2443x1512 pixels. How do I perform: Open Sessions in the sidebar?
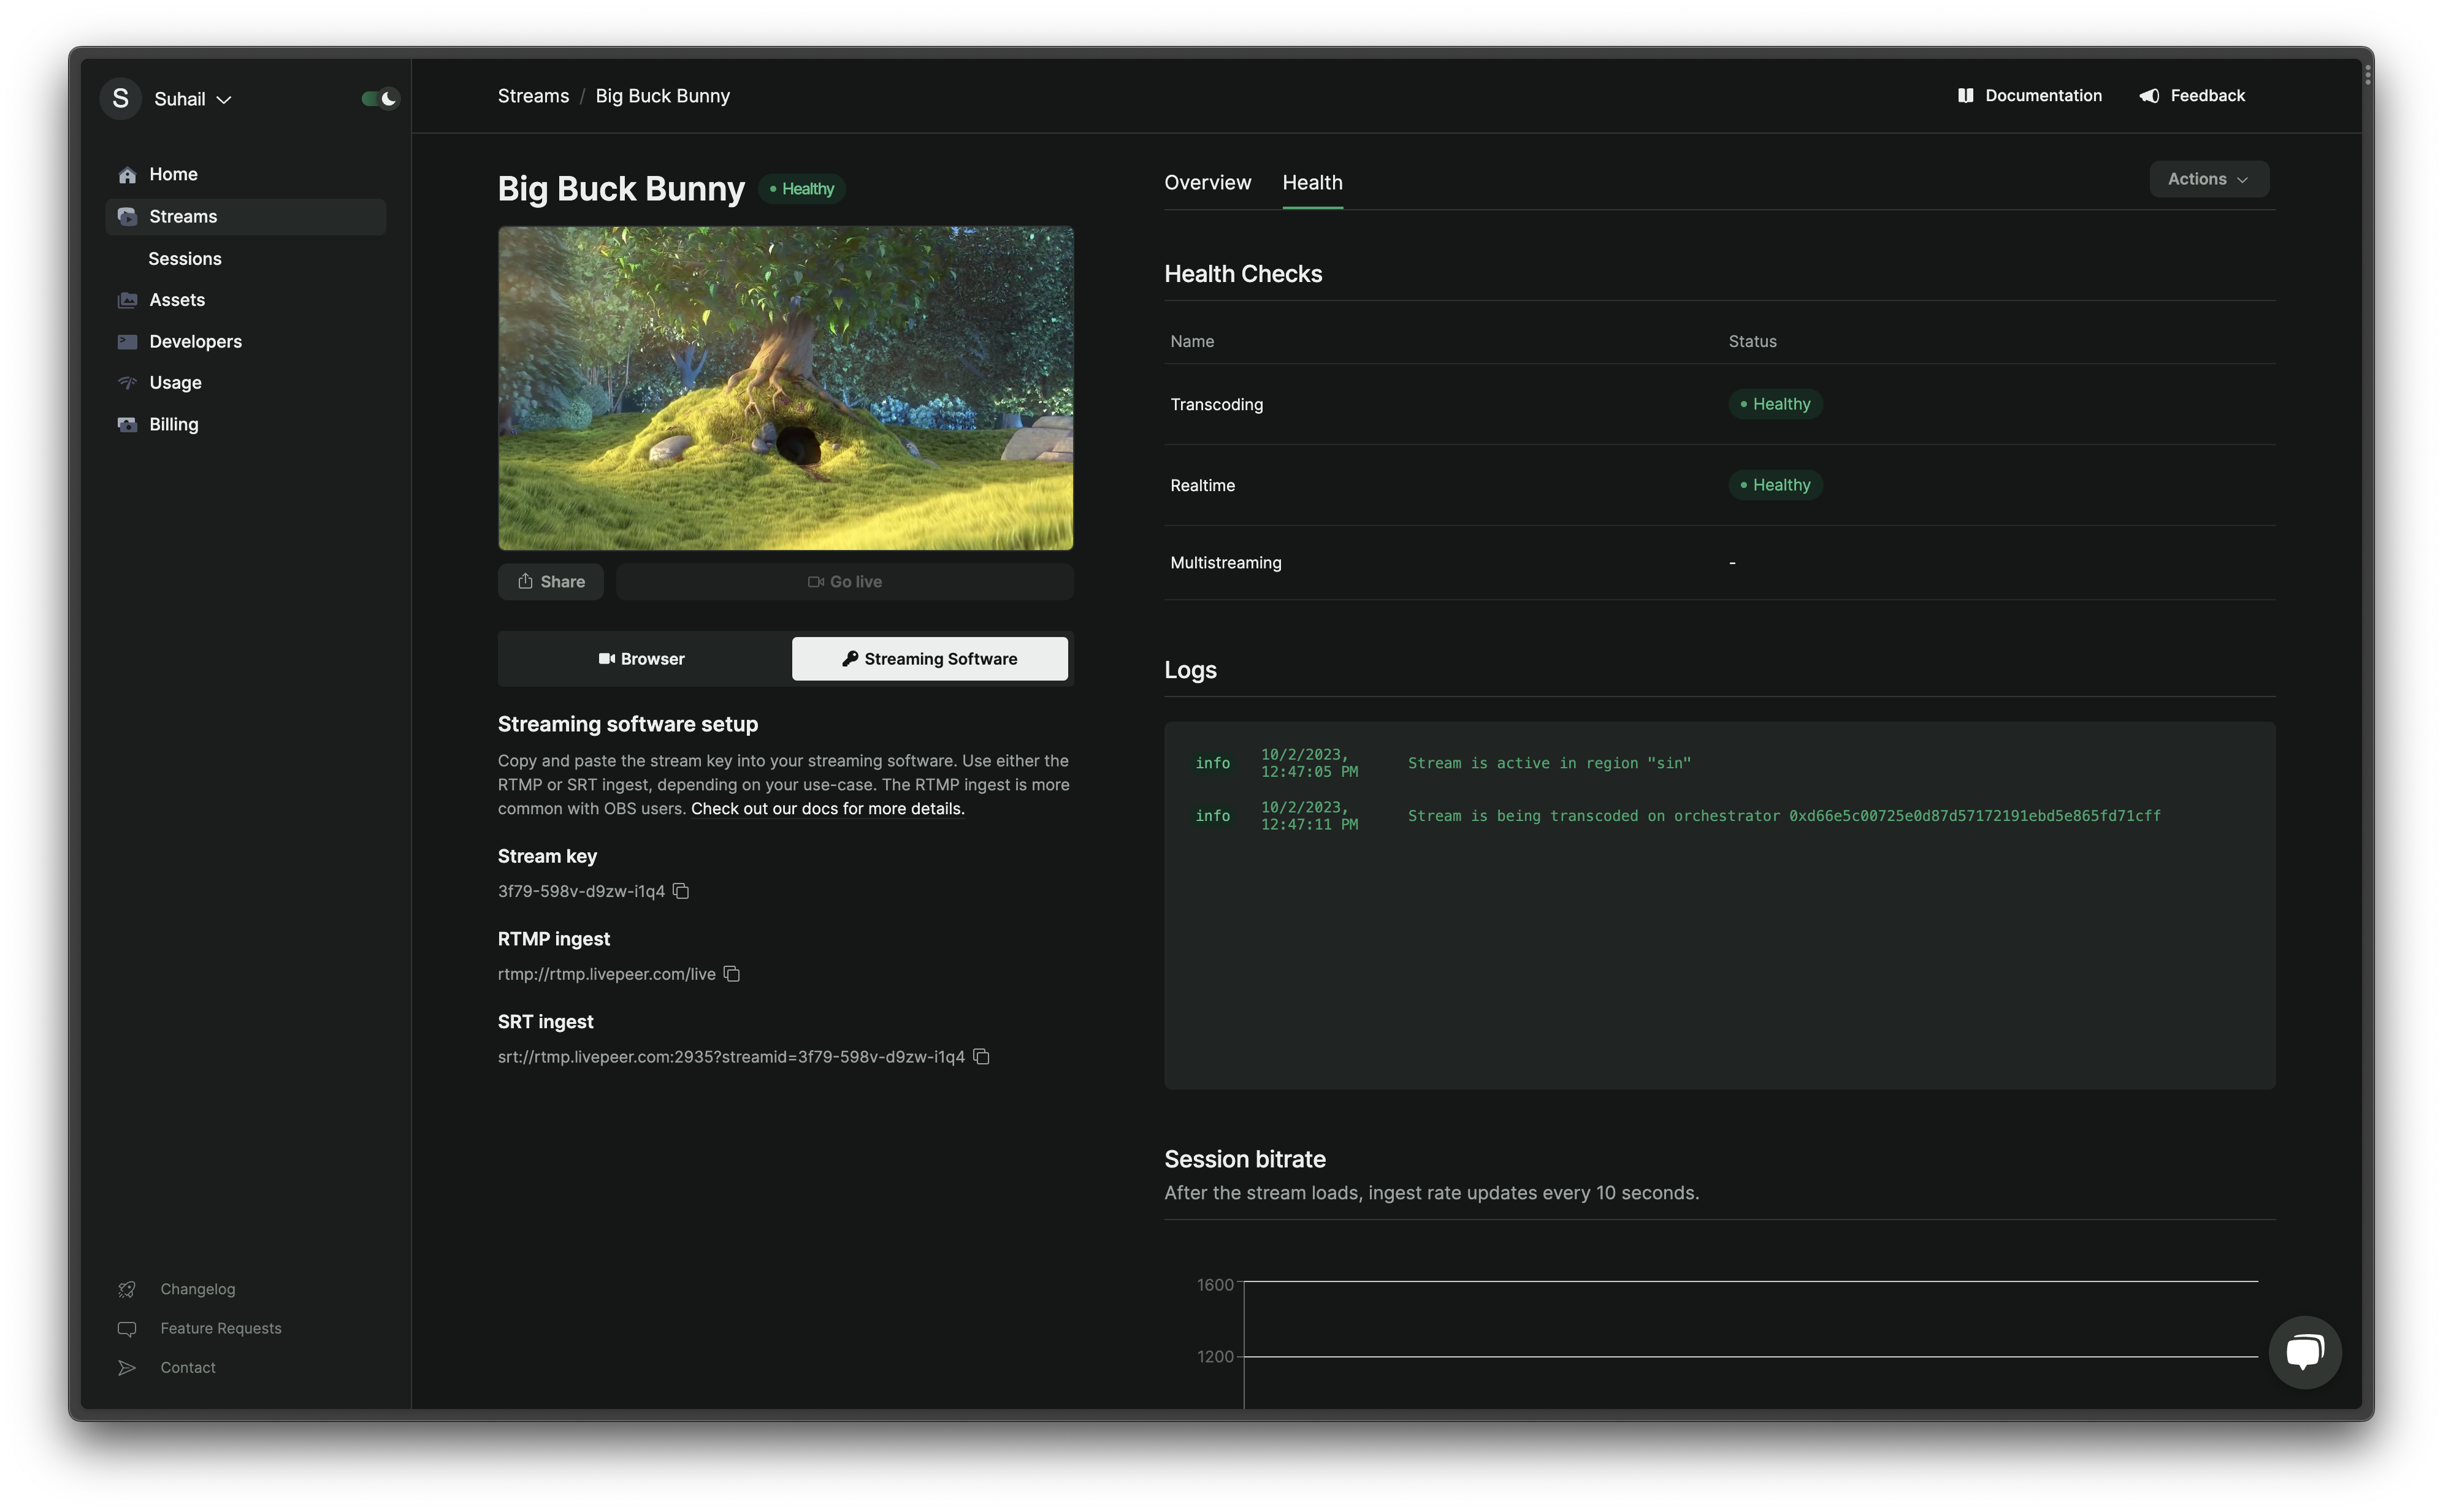185,259
